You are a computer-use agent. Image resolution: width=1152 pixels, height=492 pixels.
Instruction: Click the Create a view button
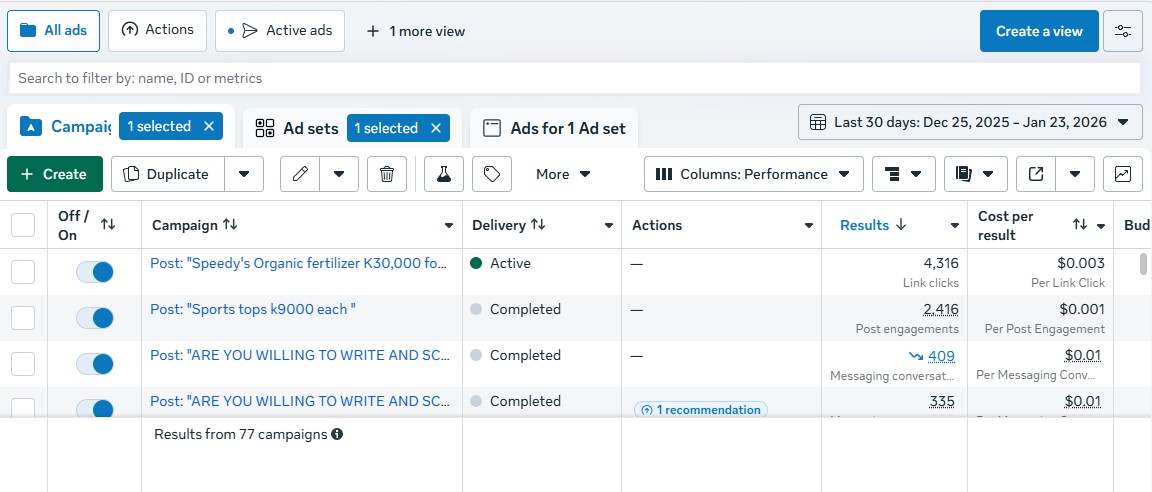(x=1039, y=31)
